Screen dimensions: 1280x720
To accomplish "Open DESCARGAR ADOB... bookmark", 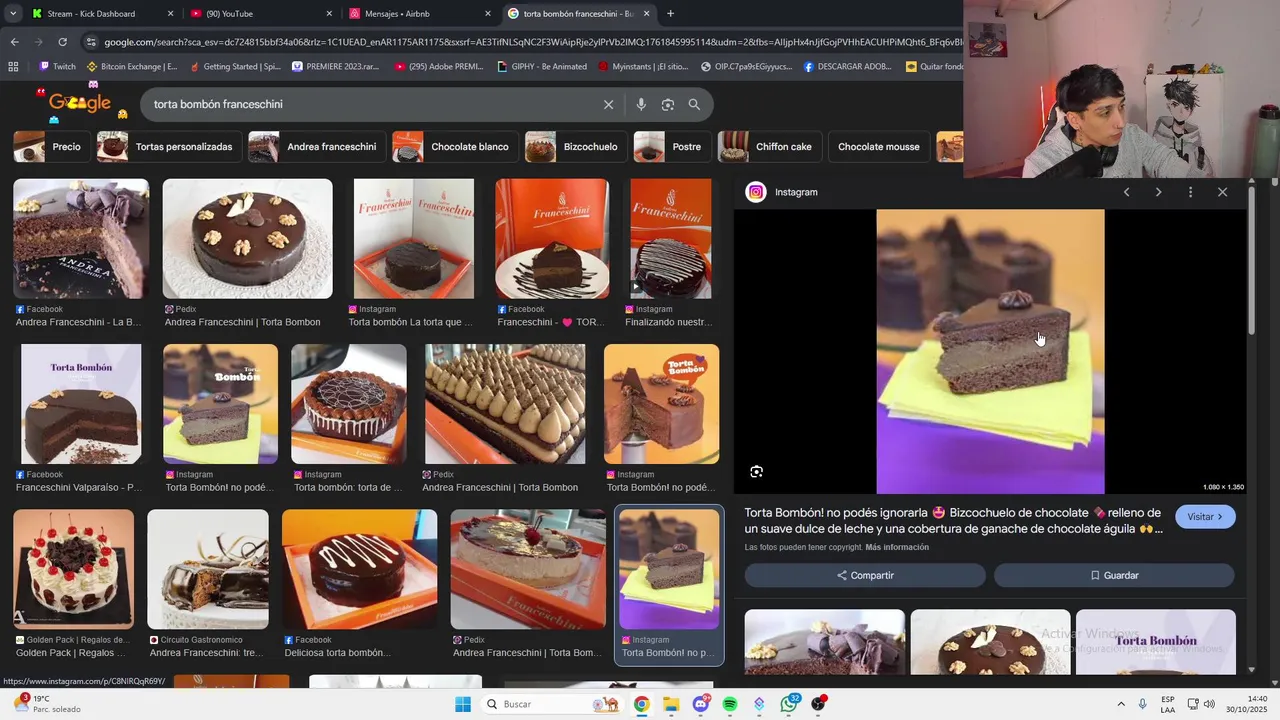I will (847, 67).
